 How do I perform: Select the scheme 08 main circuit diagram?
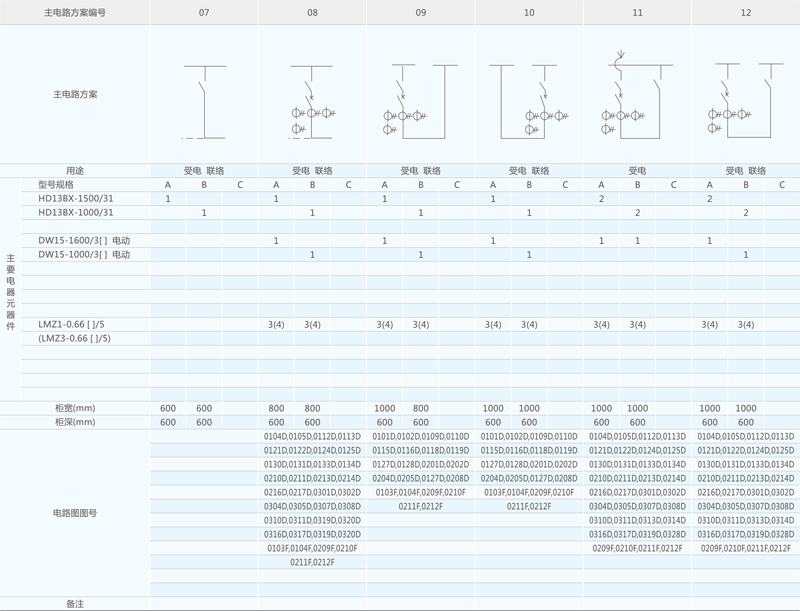[312, 101]
